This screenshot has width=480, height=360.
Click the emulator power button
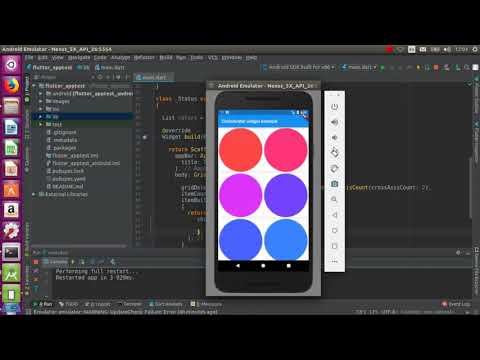(x=334, y=107)
